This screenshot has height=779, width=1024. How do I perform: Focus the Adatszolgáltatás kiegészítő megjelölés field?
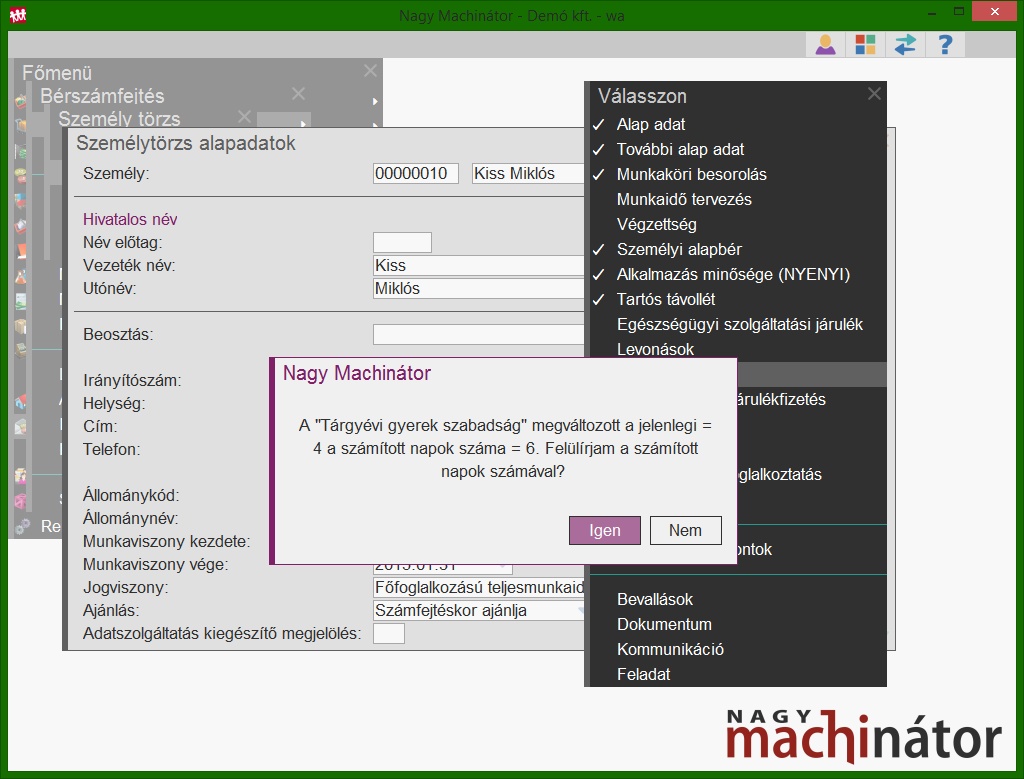click(x=389, y=633)
